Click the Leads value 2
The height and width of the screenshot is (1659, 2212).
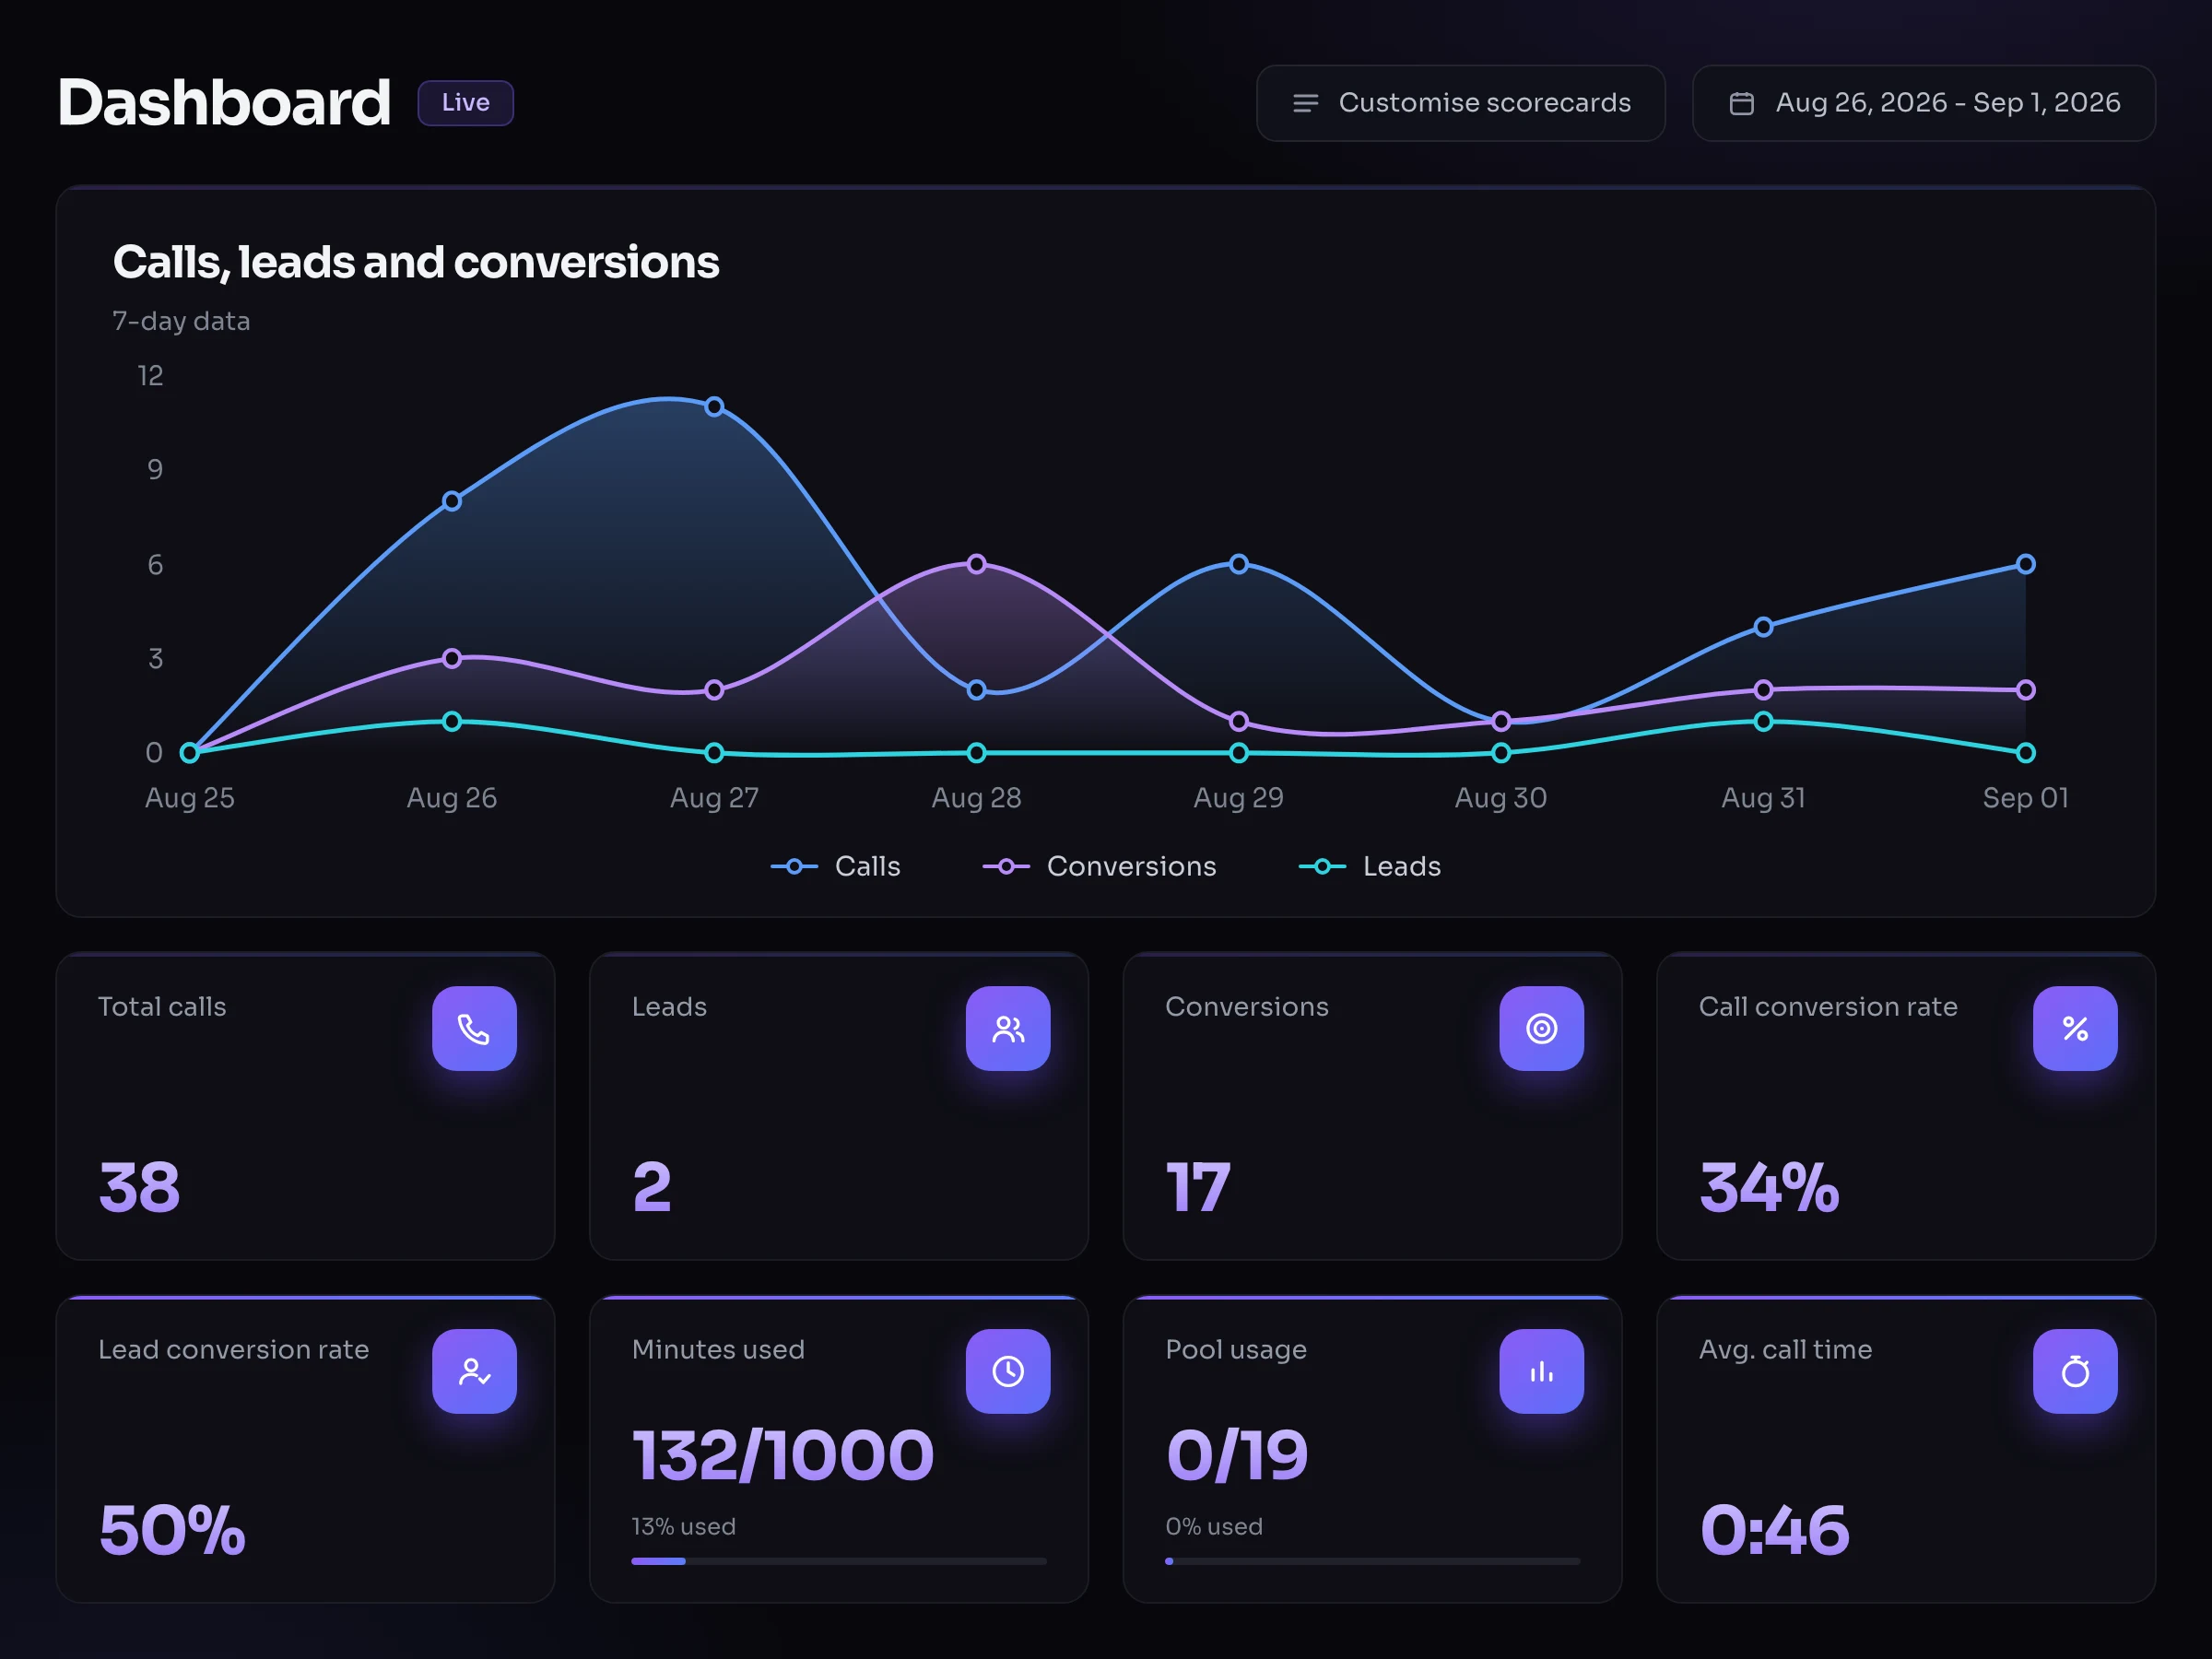click(x=652, y=1188)
